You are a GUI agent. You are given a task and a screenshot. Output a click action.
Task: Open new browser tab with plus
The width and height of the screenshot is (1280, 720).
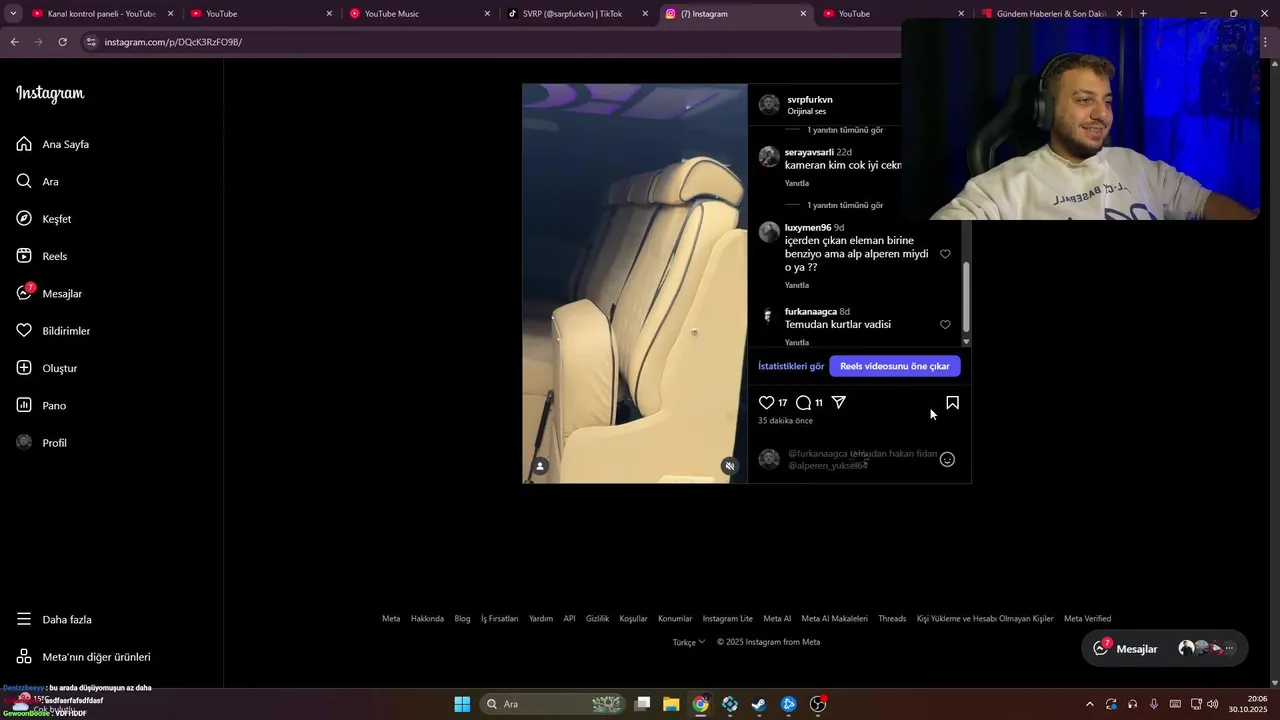coord(1143,14)
